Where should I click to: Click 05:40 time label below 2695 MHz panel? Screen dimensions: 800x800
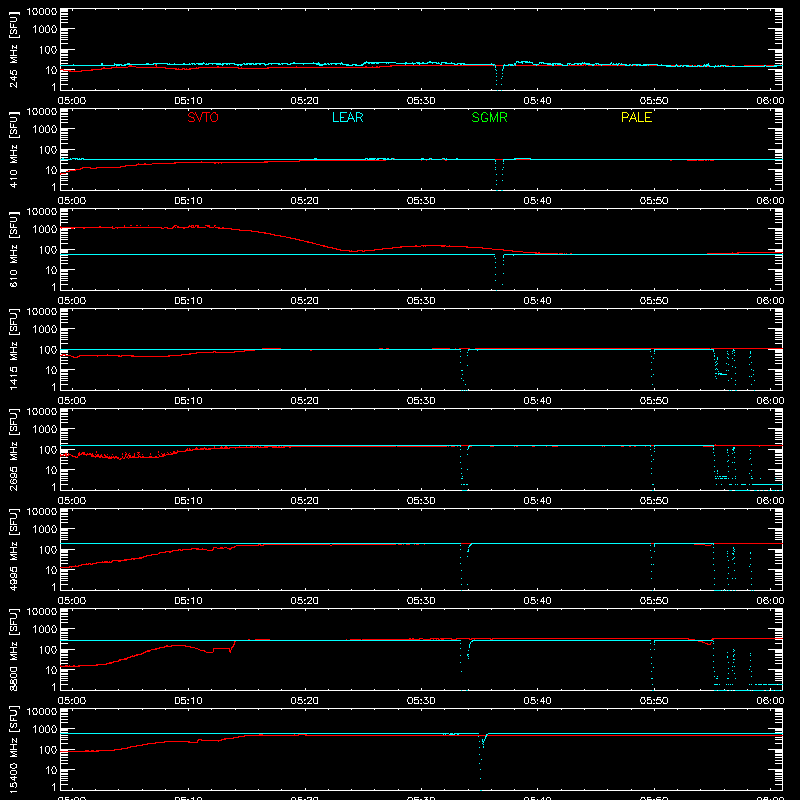537,501
